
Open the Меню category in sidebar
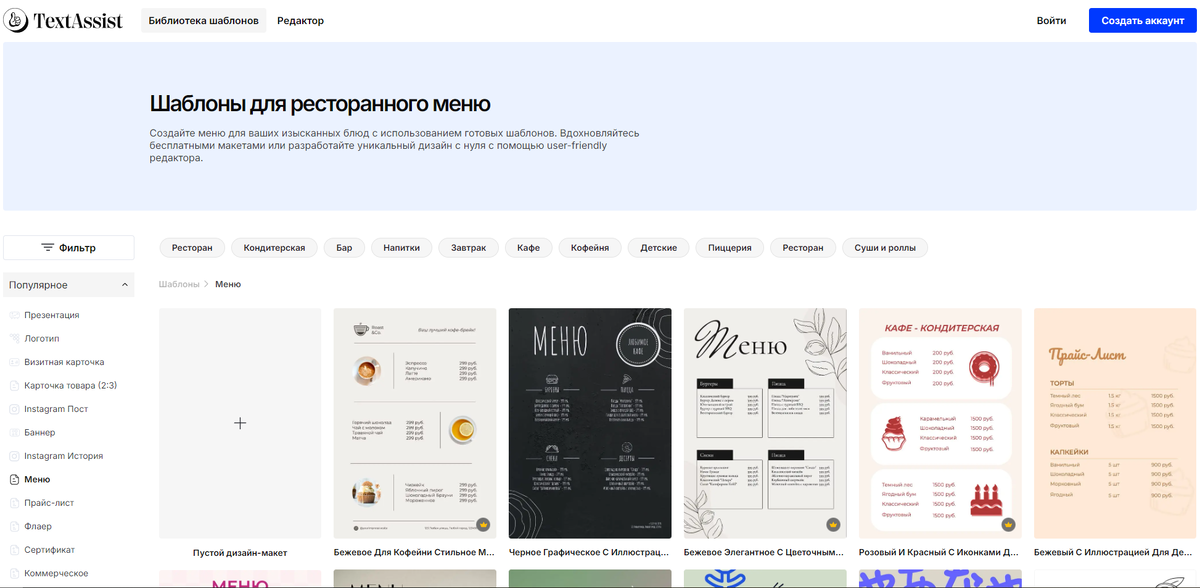[x=14, y=479]
